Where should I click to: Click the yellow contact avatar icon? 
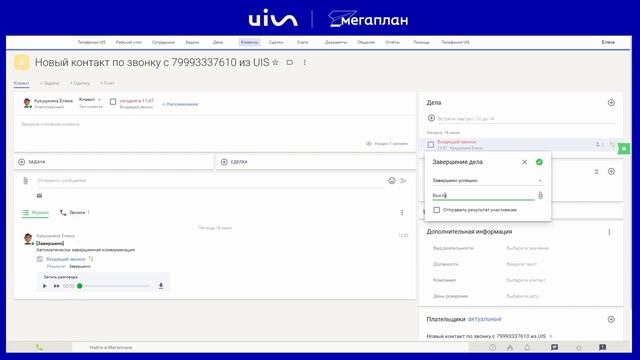tap(22, 62)
